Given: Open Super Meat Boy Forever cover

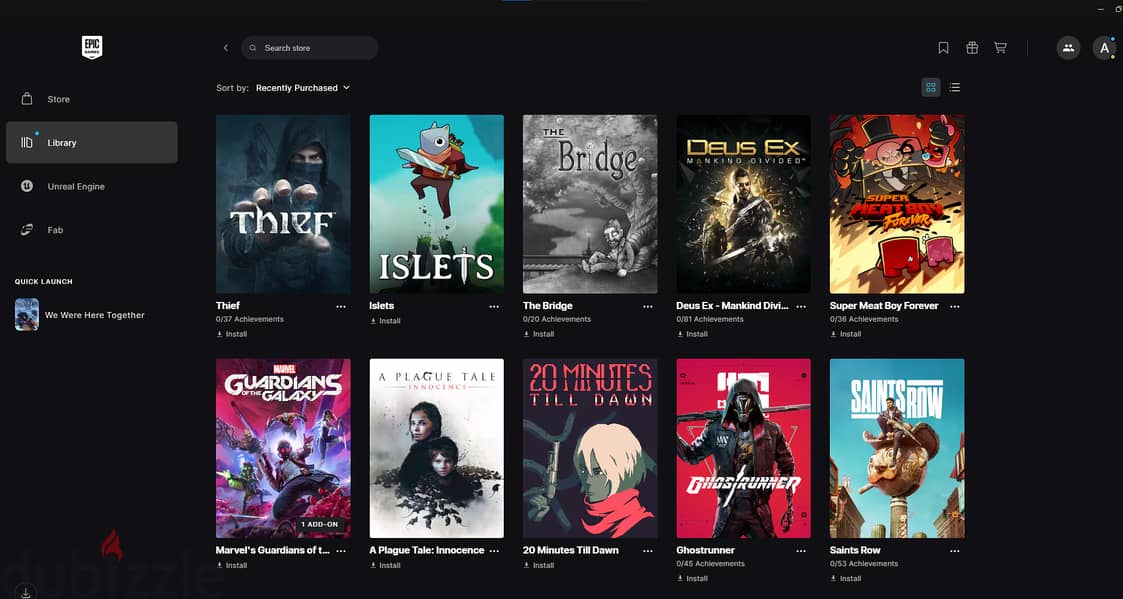Looking at the screenshot, I should pyautogui.click(x=897, y=204).
